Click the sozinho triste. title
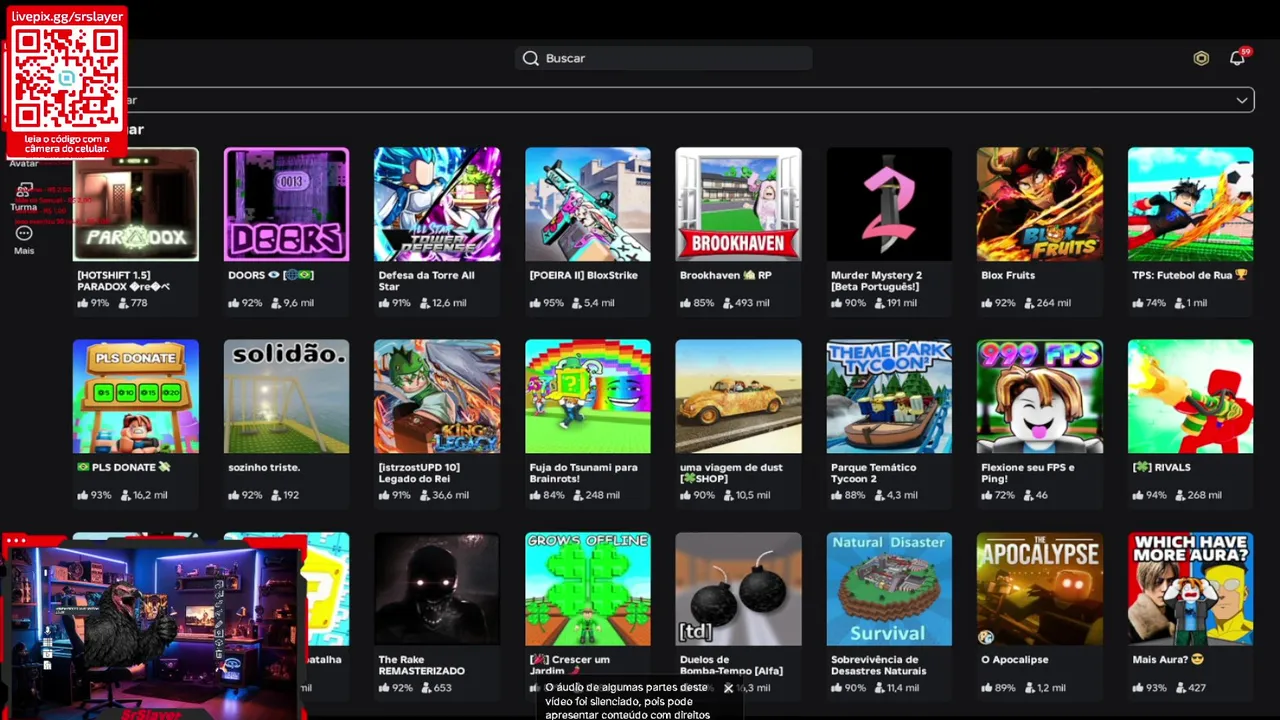 coord(264,467)
